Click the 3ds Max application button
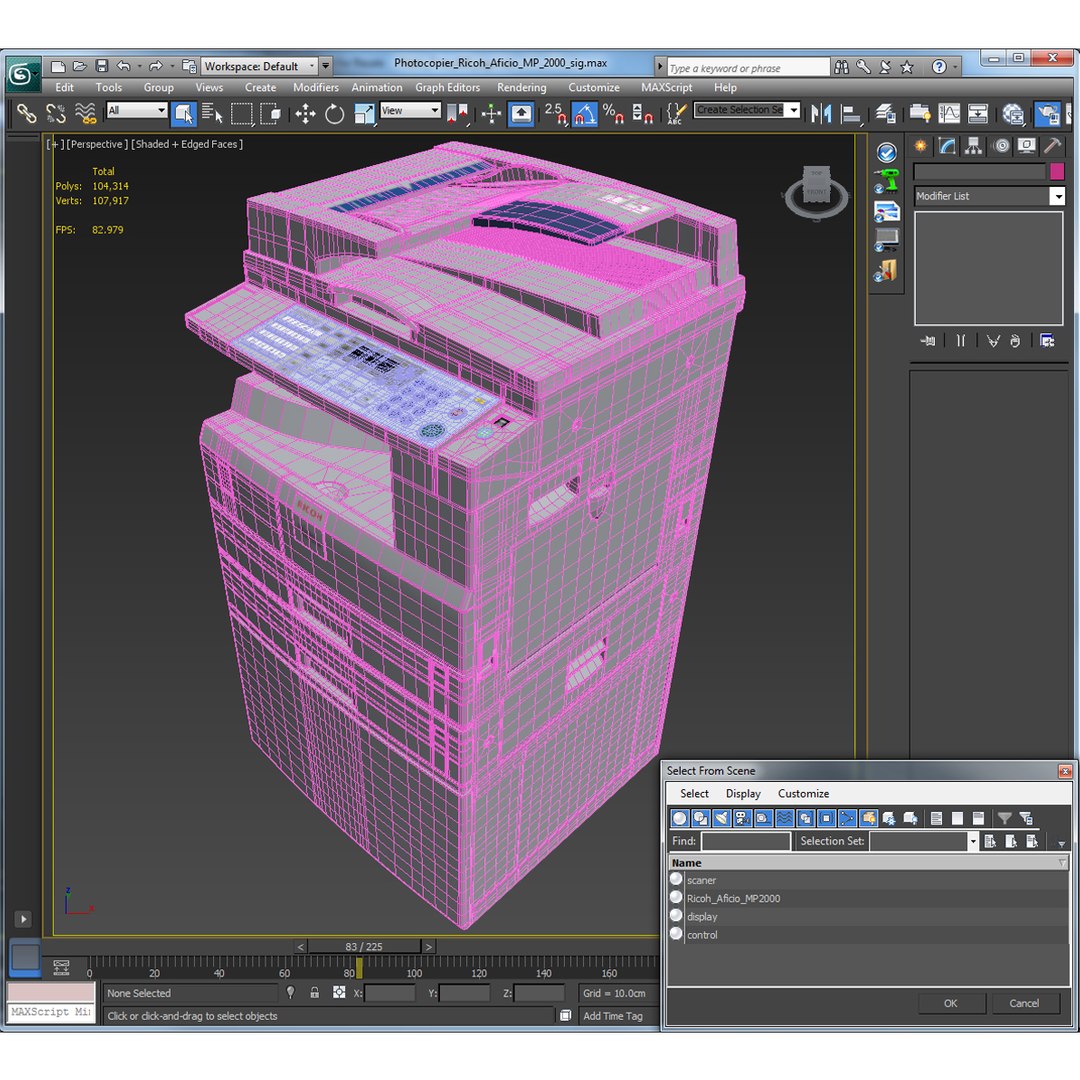The width and height of the screenshot is (1080, 1080). click(21, 73)
